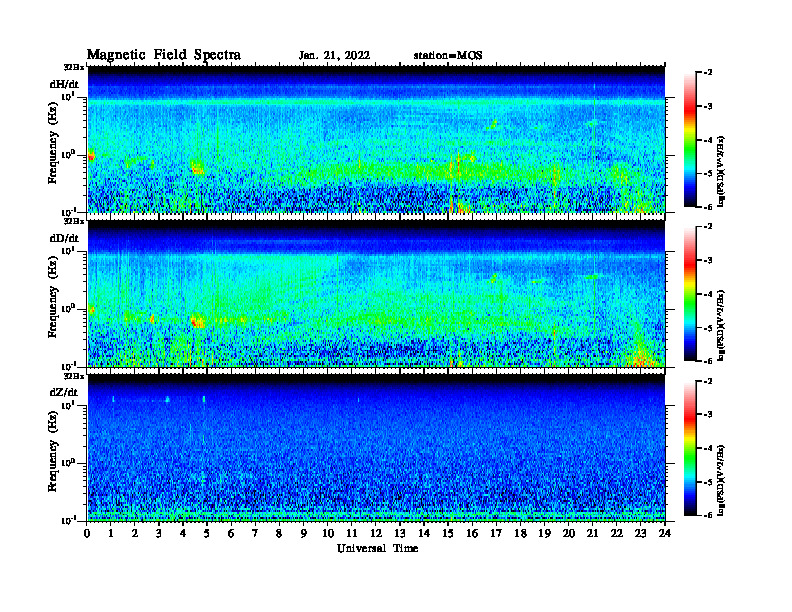
Task: Click the dH/dt panel label
Action: pos(64,84)
